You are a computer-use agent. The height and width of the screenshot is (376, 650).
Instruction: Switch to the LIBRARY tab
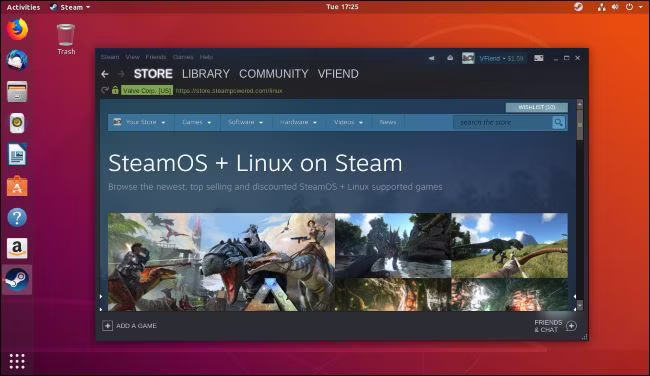click(x=206, y=74)
